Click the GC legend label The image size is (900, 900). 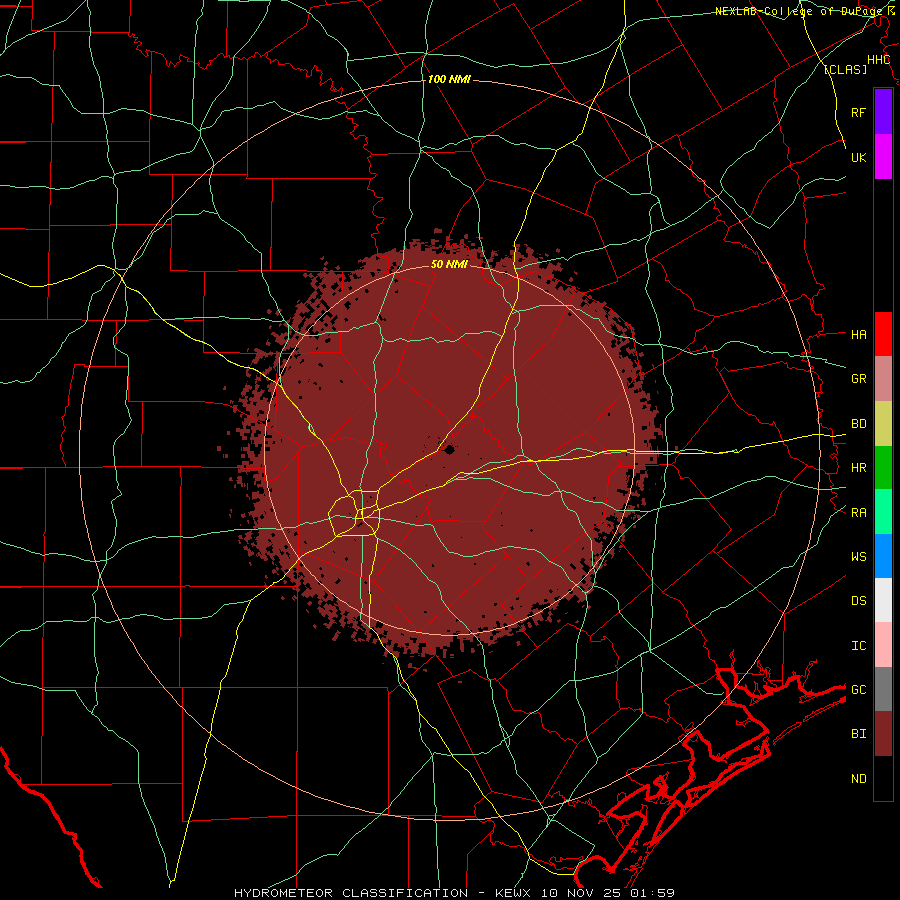(x=858, y=689)
